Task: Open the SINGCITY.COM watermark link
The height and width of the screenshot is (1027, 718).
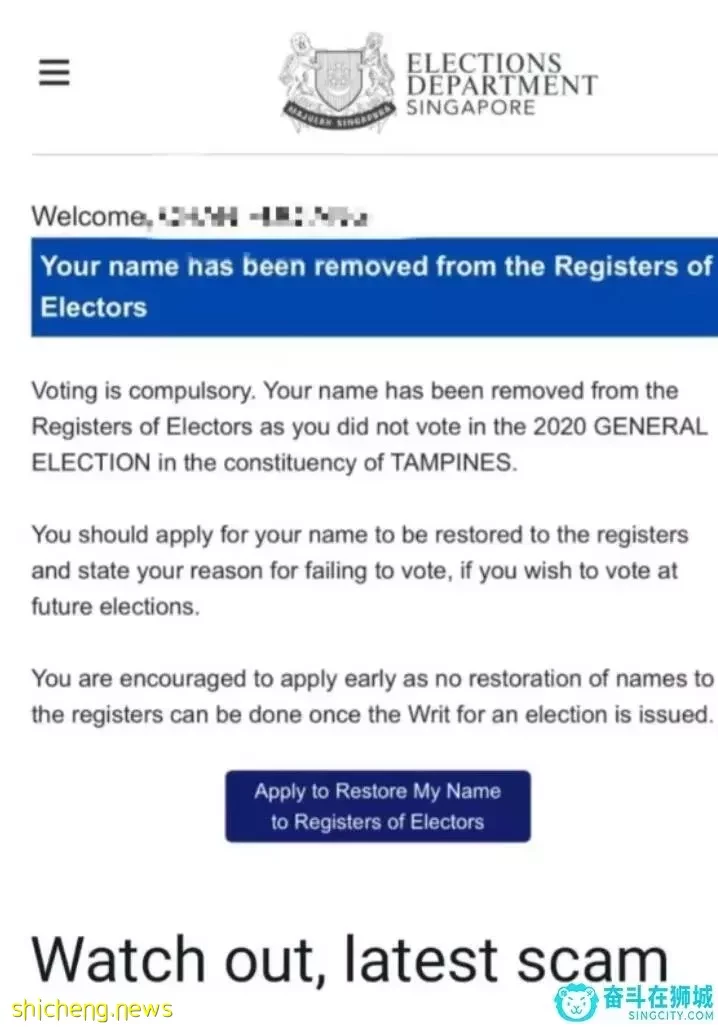Action: point(670,1017)
